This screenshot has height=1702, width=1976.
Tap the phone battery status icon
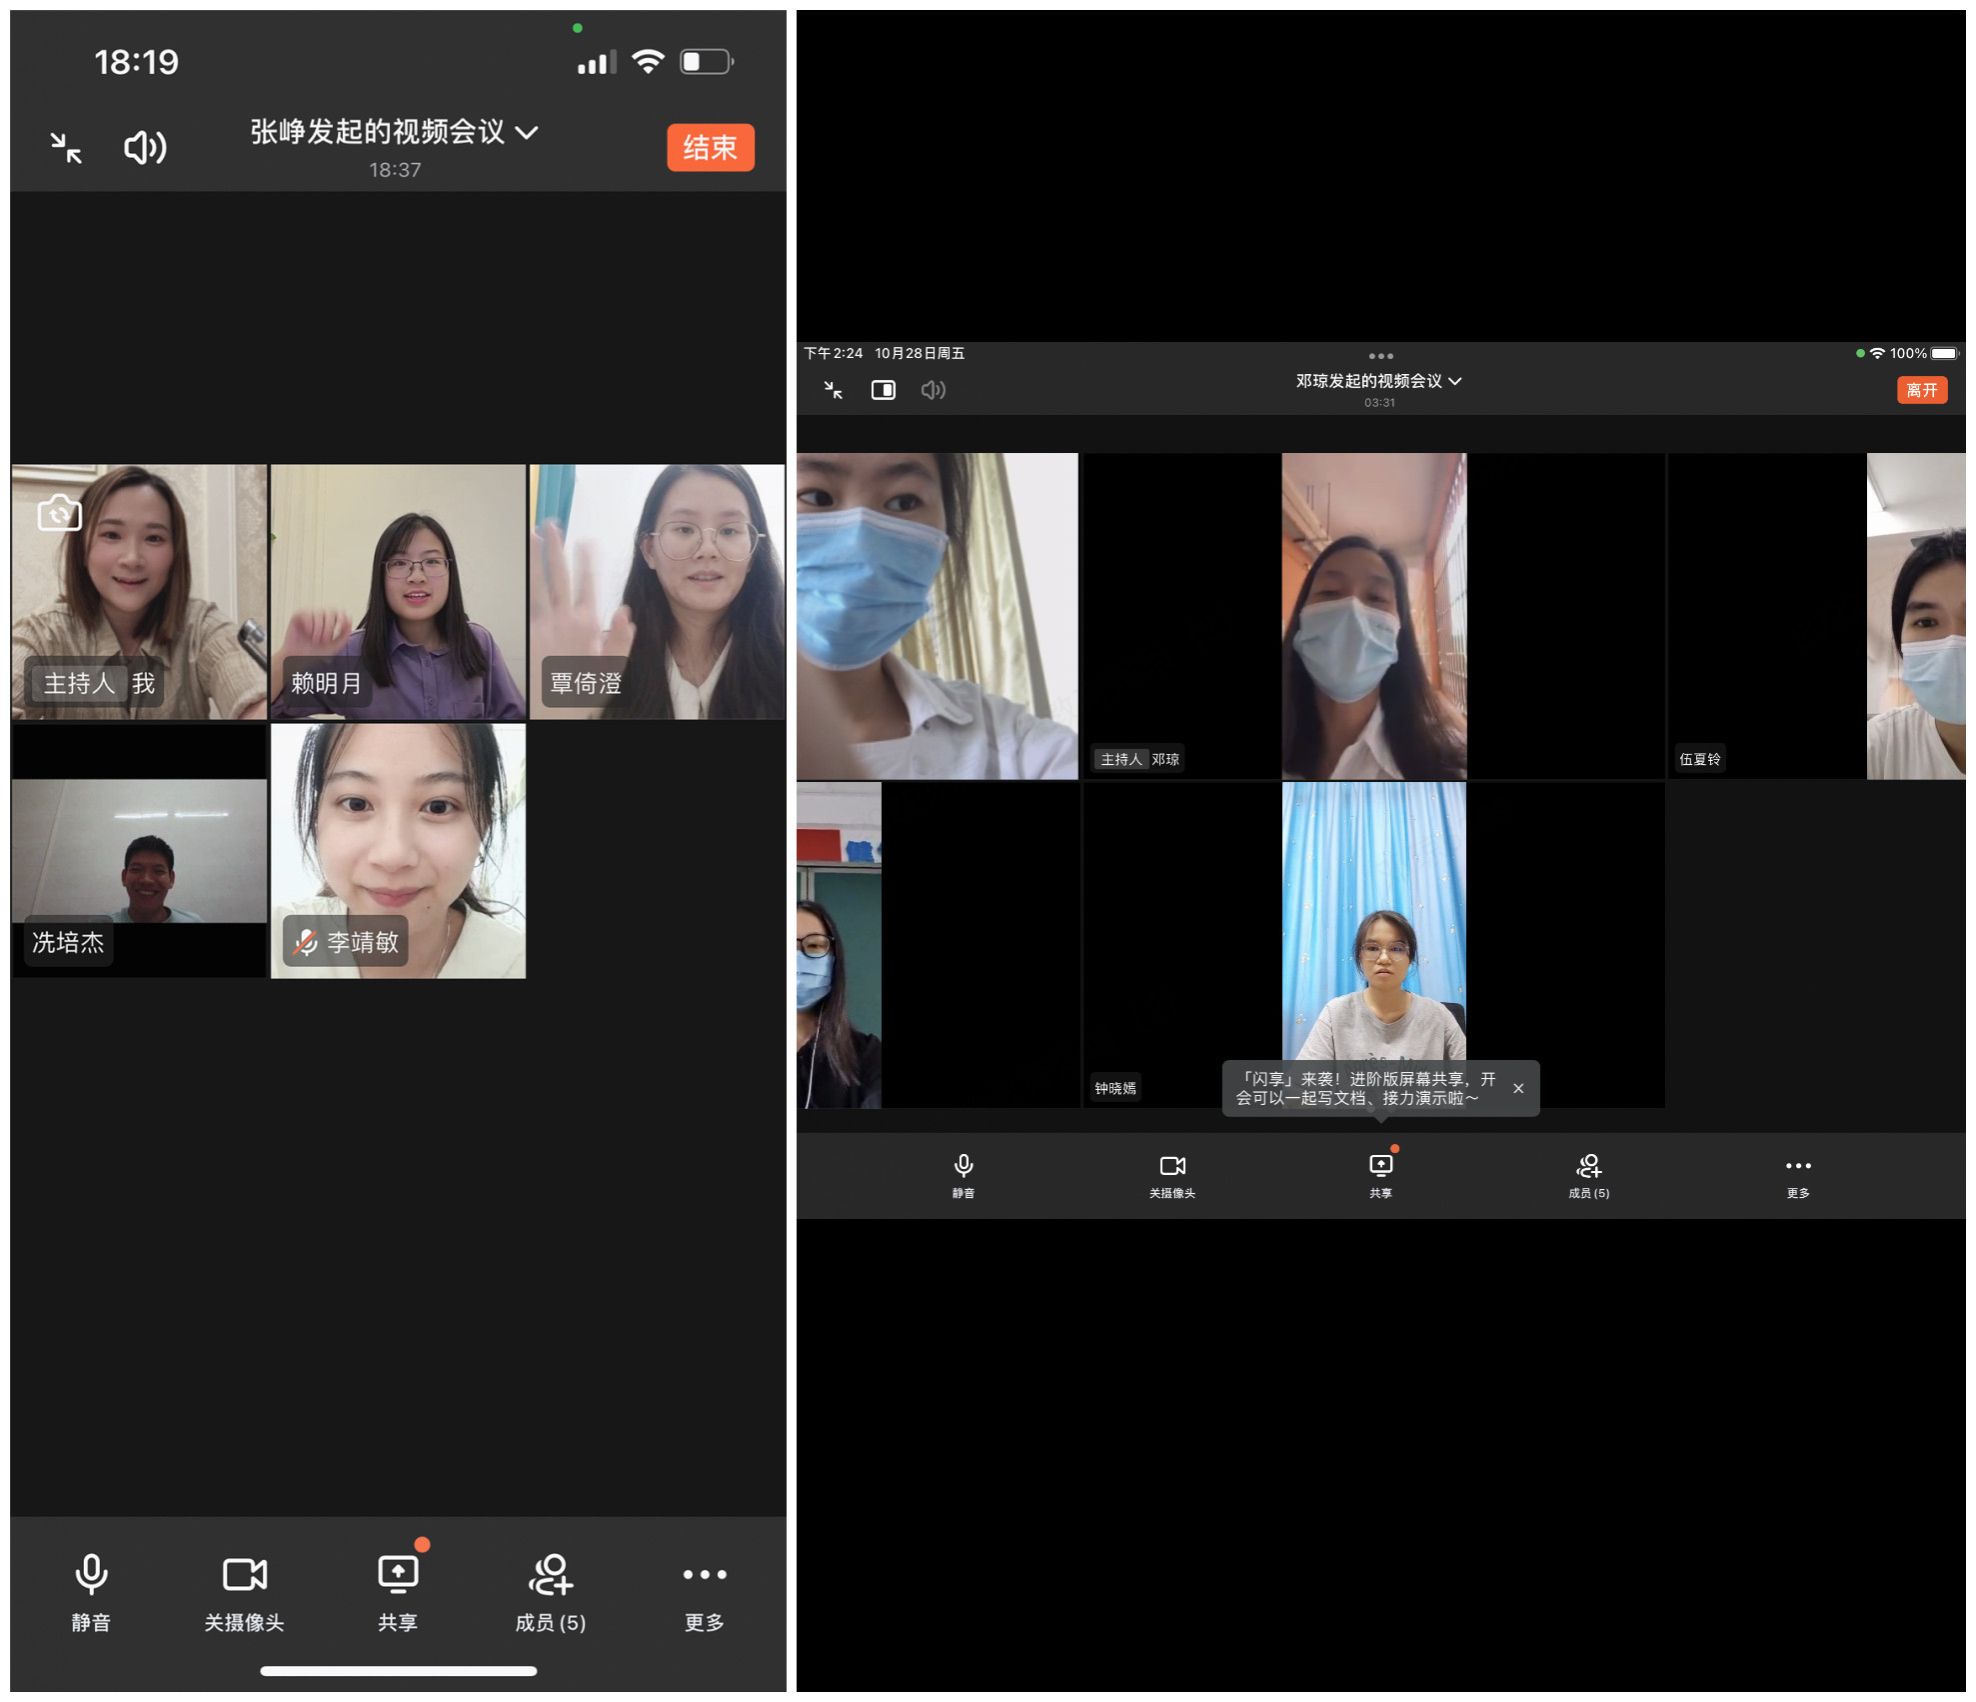[x=707, y=62]
